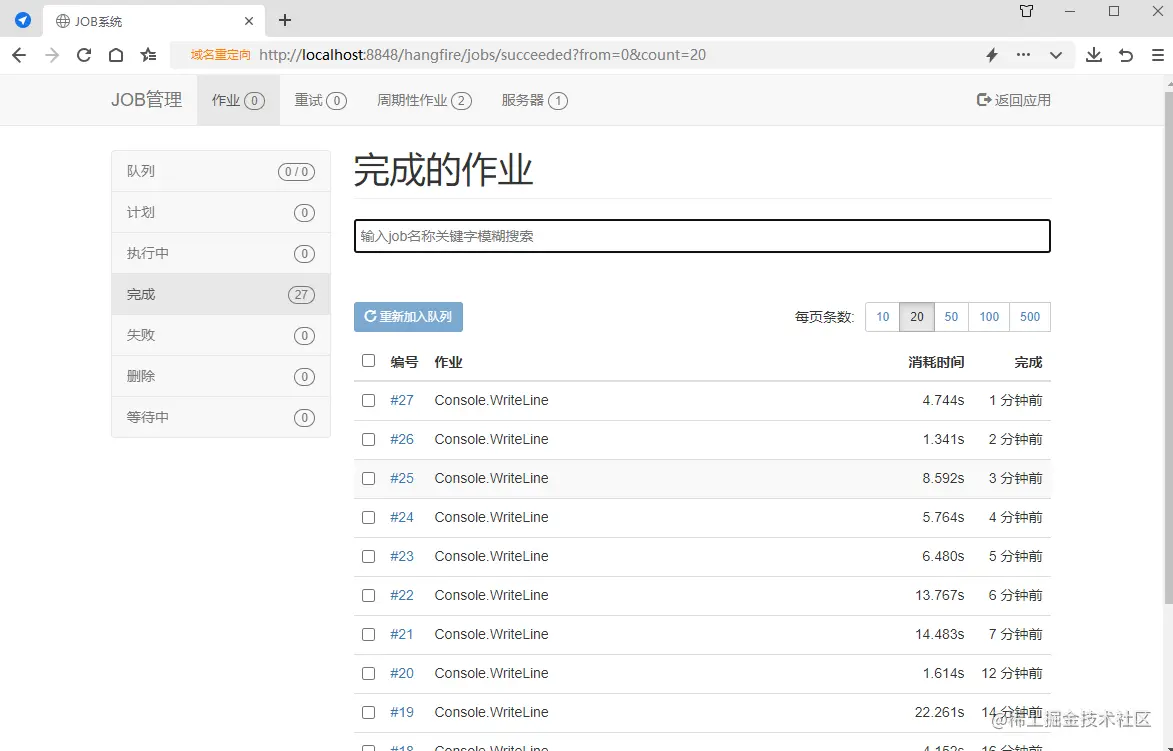Select 计划 in the sidebar

click(221, 212)
